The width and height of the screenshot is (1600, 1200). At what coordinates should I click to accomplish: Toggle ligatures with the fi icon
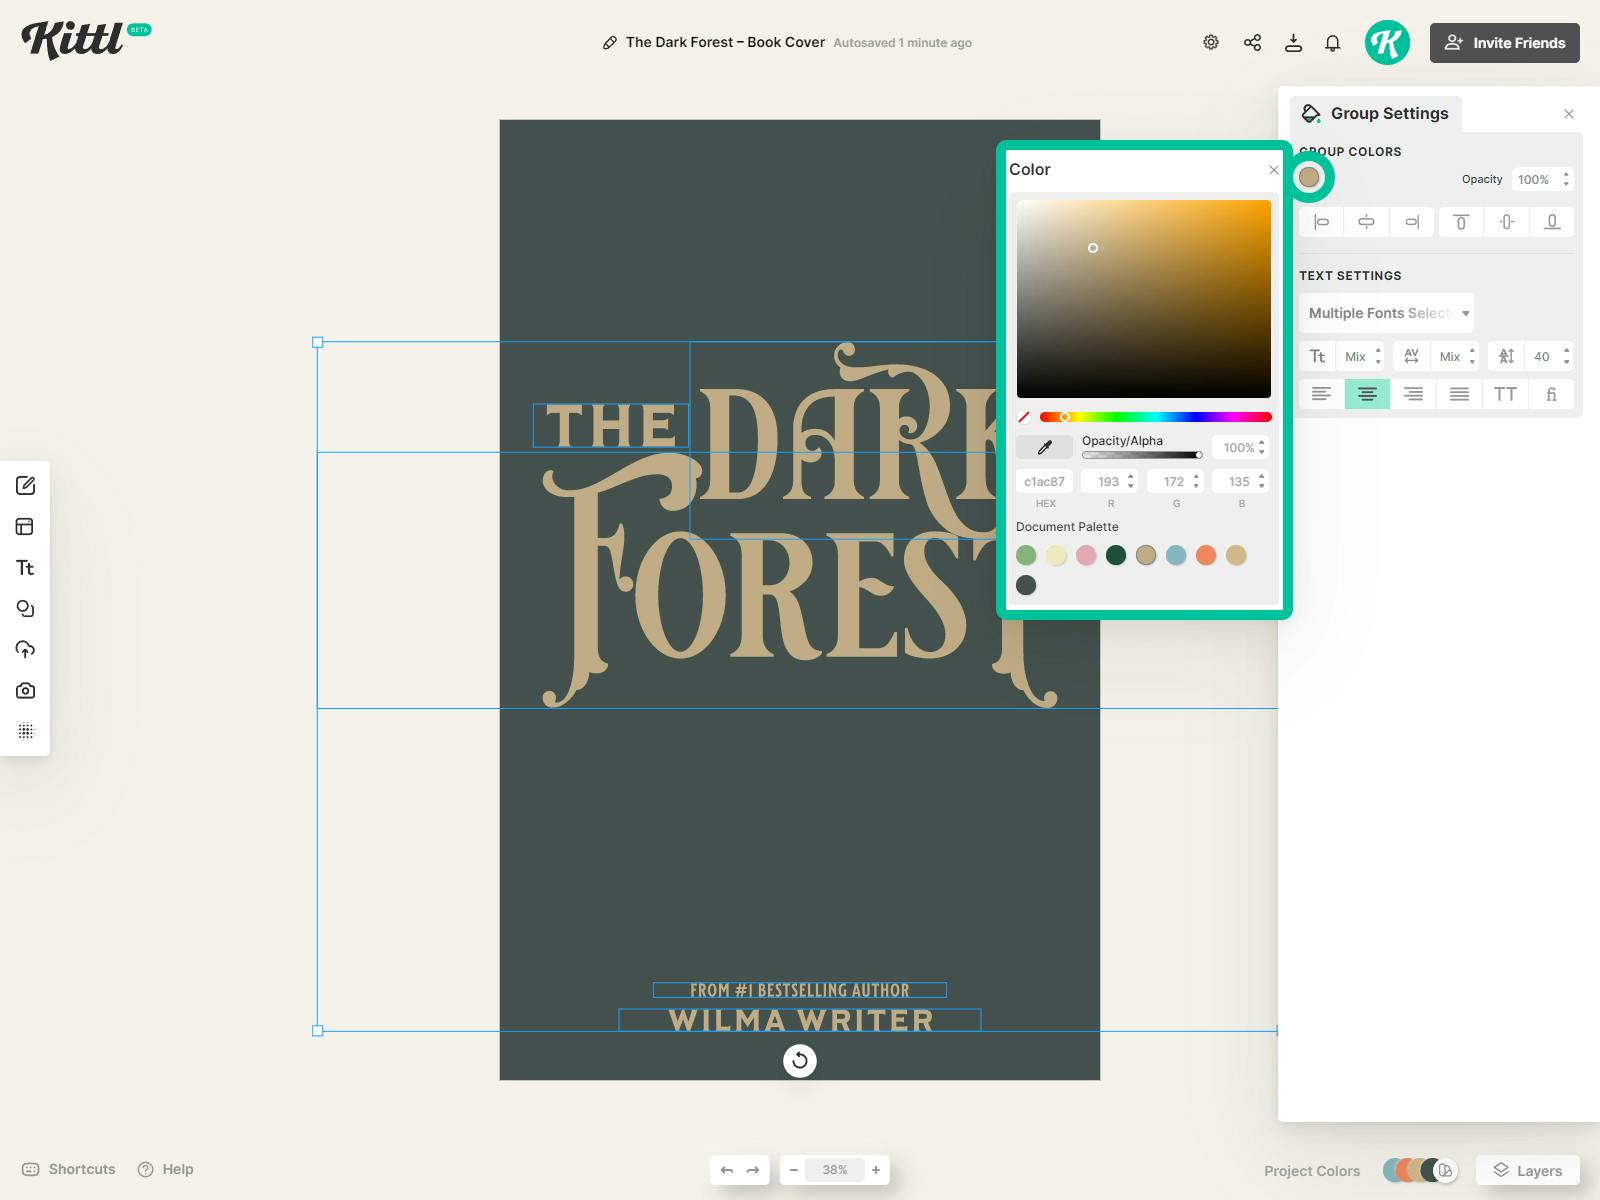click(1551, 394)
